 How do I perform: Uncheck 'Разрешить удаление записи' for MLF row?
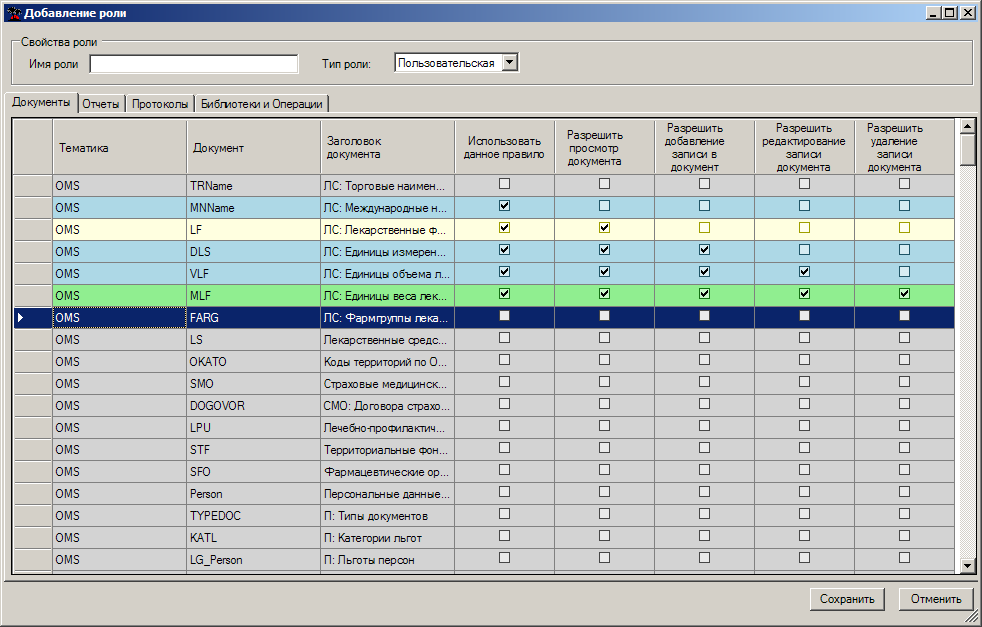click(904, 294)
